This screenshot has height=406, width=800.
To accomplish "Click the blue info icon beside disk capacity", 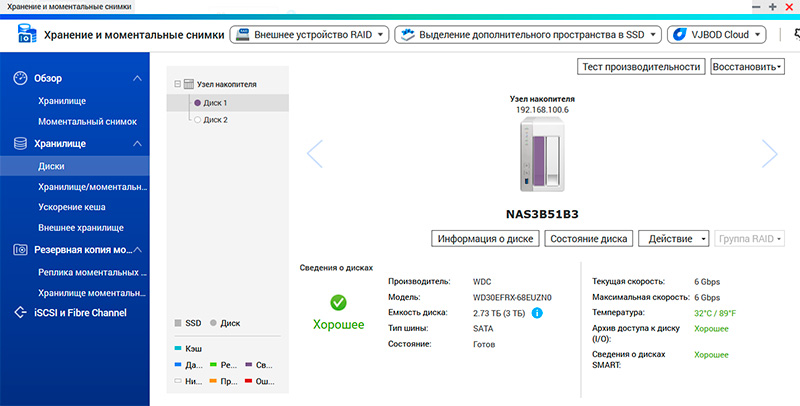I will pyautogui.click(x=537, y=313).
